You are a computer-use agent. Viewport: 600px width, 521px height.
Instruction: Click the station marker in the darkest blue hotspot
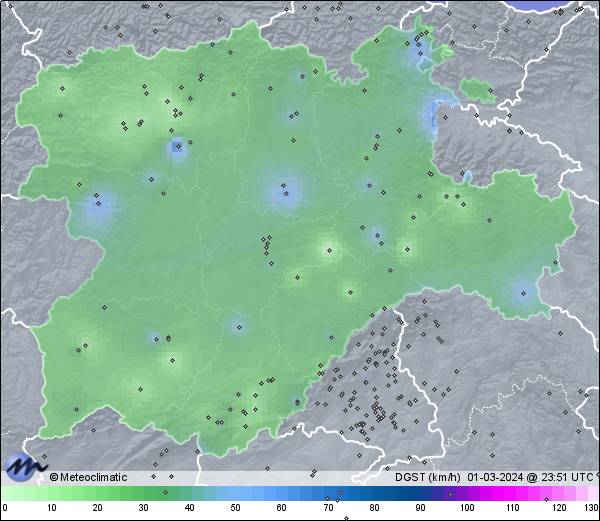(178, 146)
